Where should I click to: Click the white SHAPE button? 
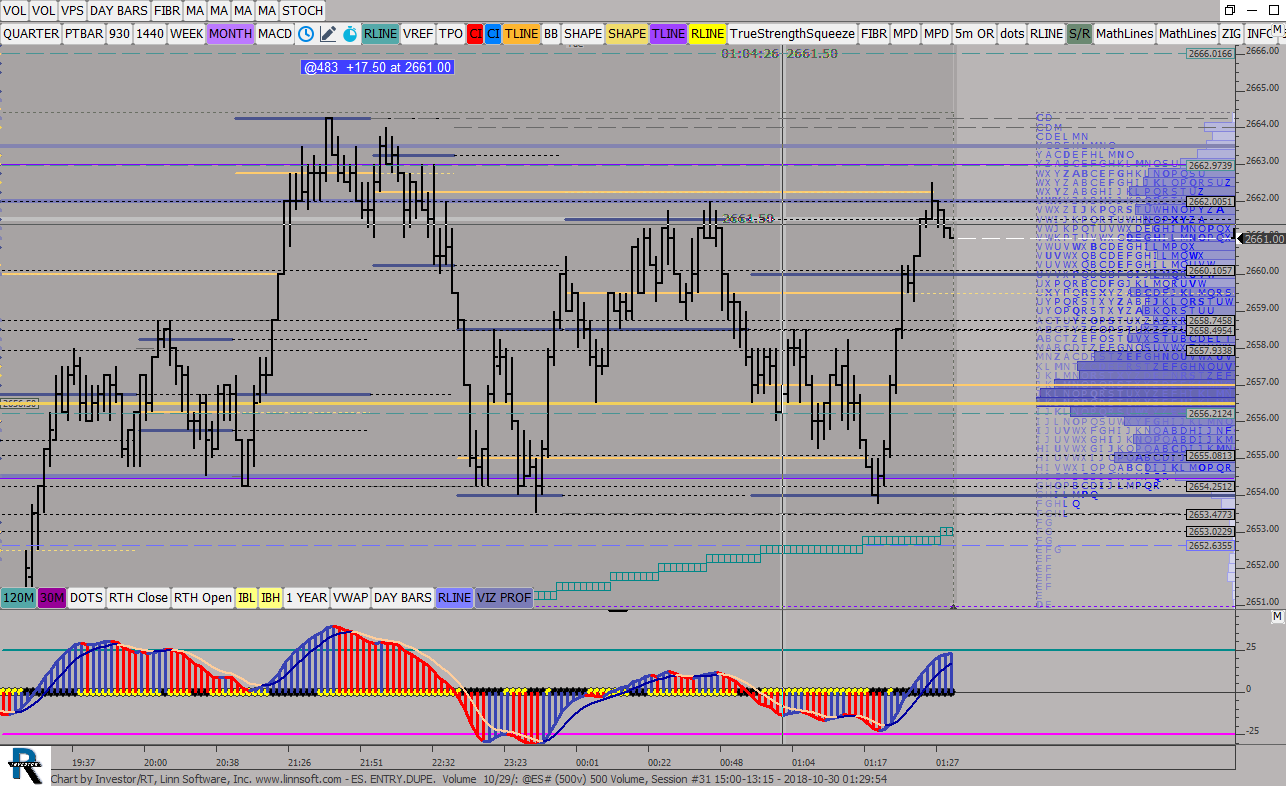[583, 33]
